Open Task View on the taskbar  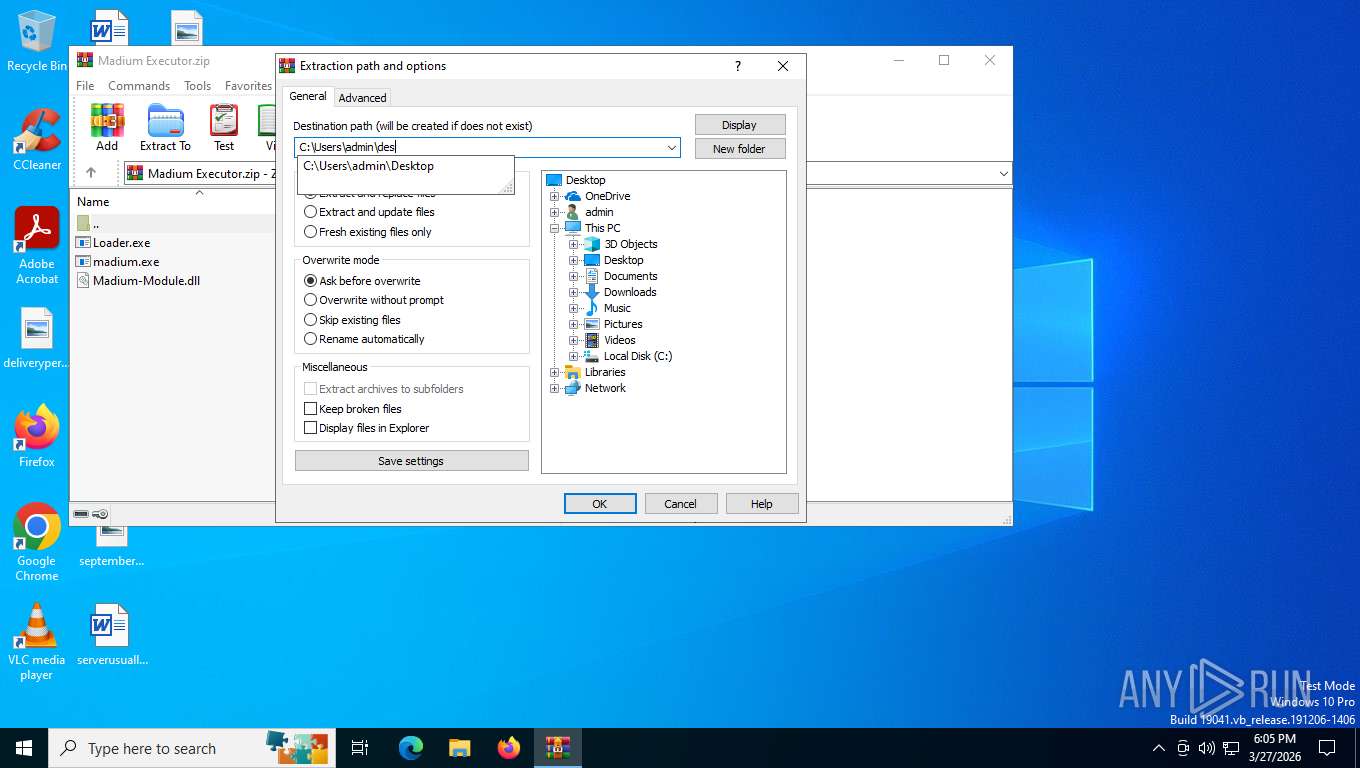coord(360,748)
